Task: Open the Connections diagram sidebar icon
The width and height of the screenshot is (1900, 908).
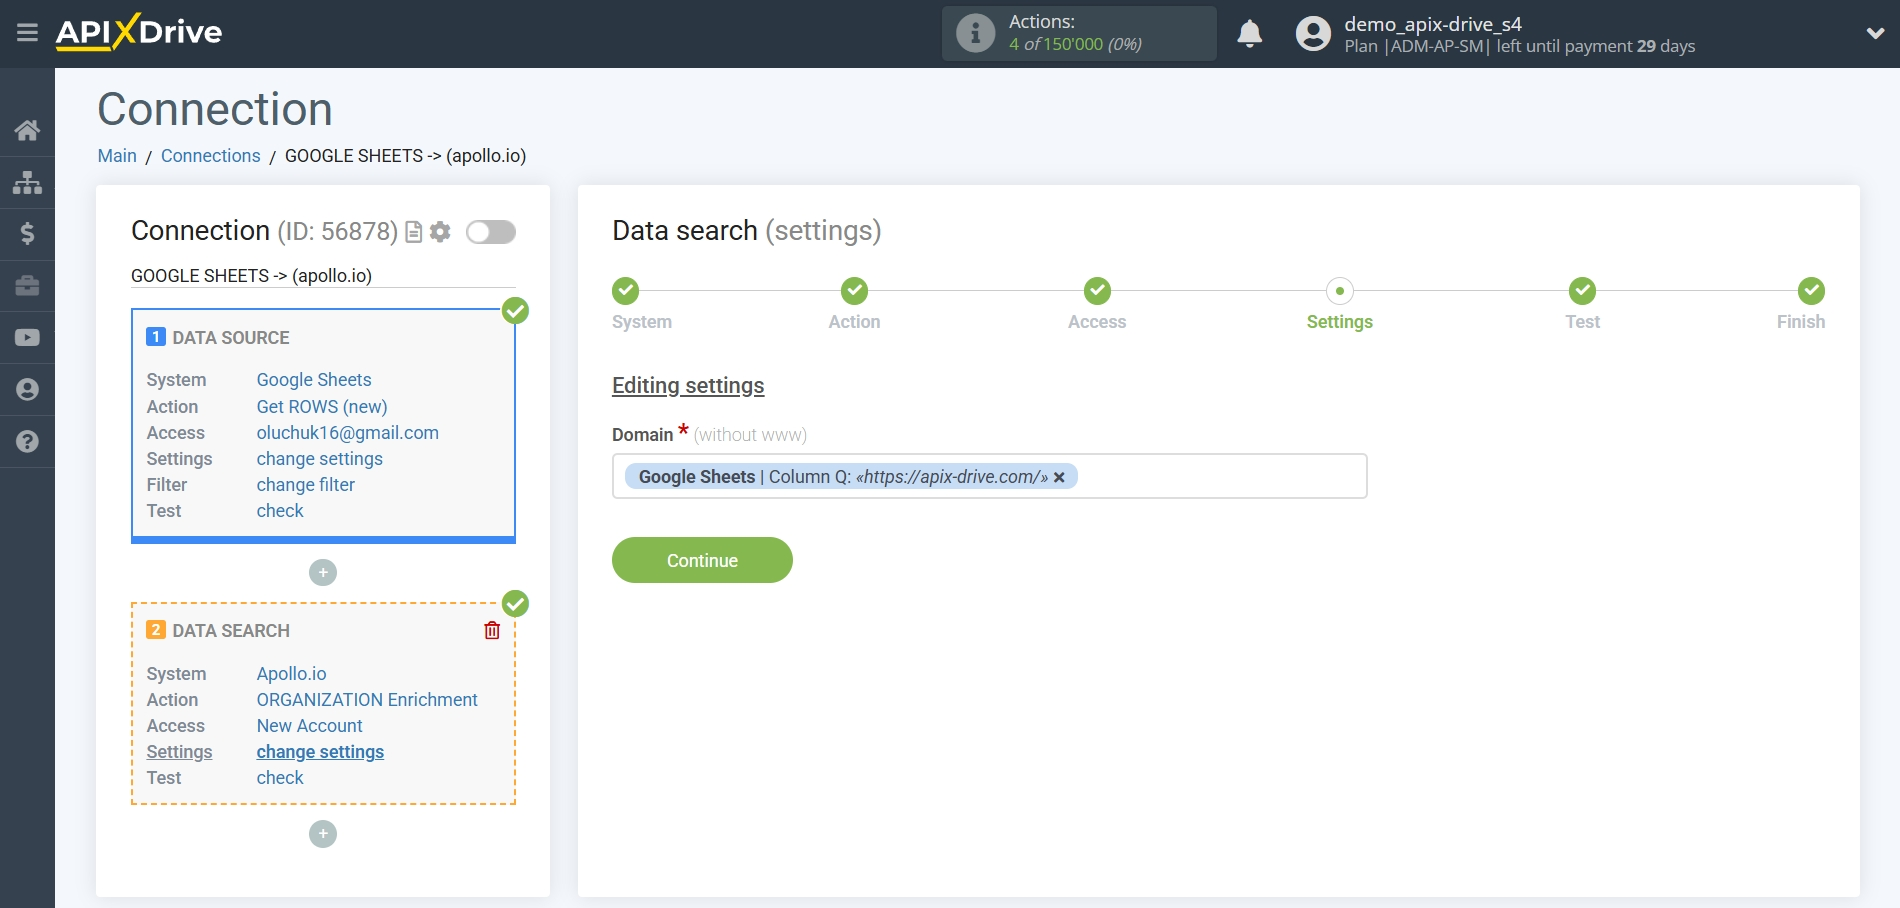Action: pyautogui.click(x=27, y=182)
